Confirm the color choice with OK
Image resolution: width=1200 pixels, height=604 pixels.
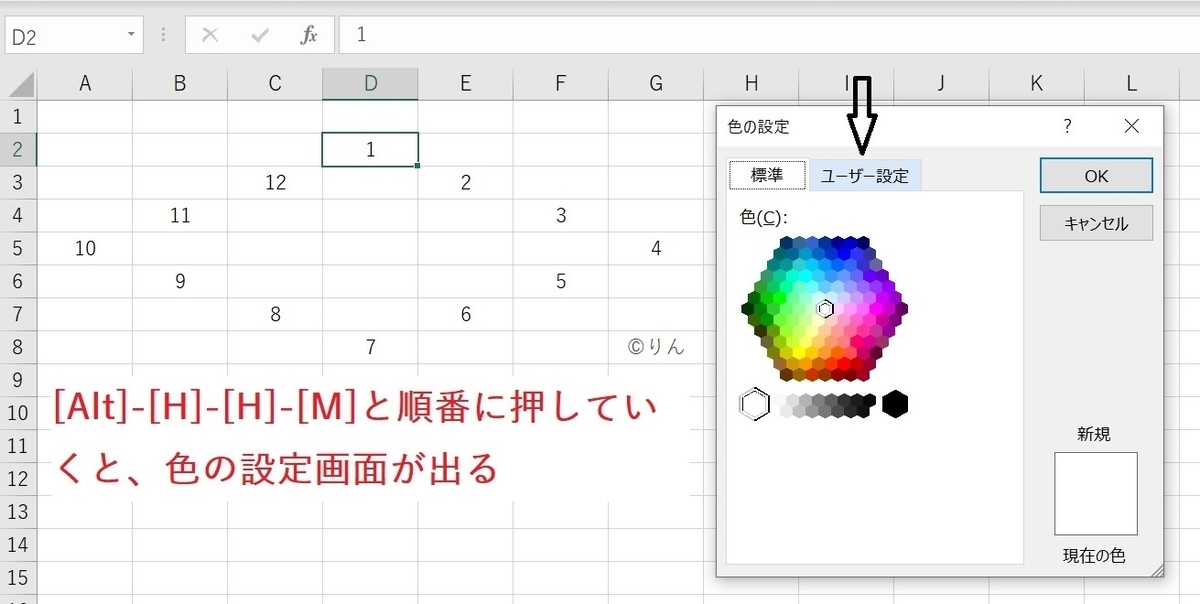click(x=1095, y=175)
